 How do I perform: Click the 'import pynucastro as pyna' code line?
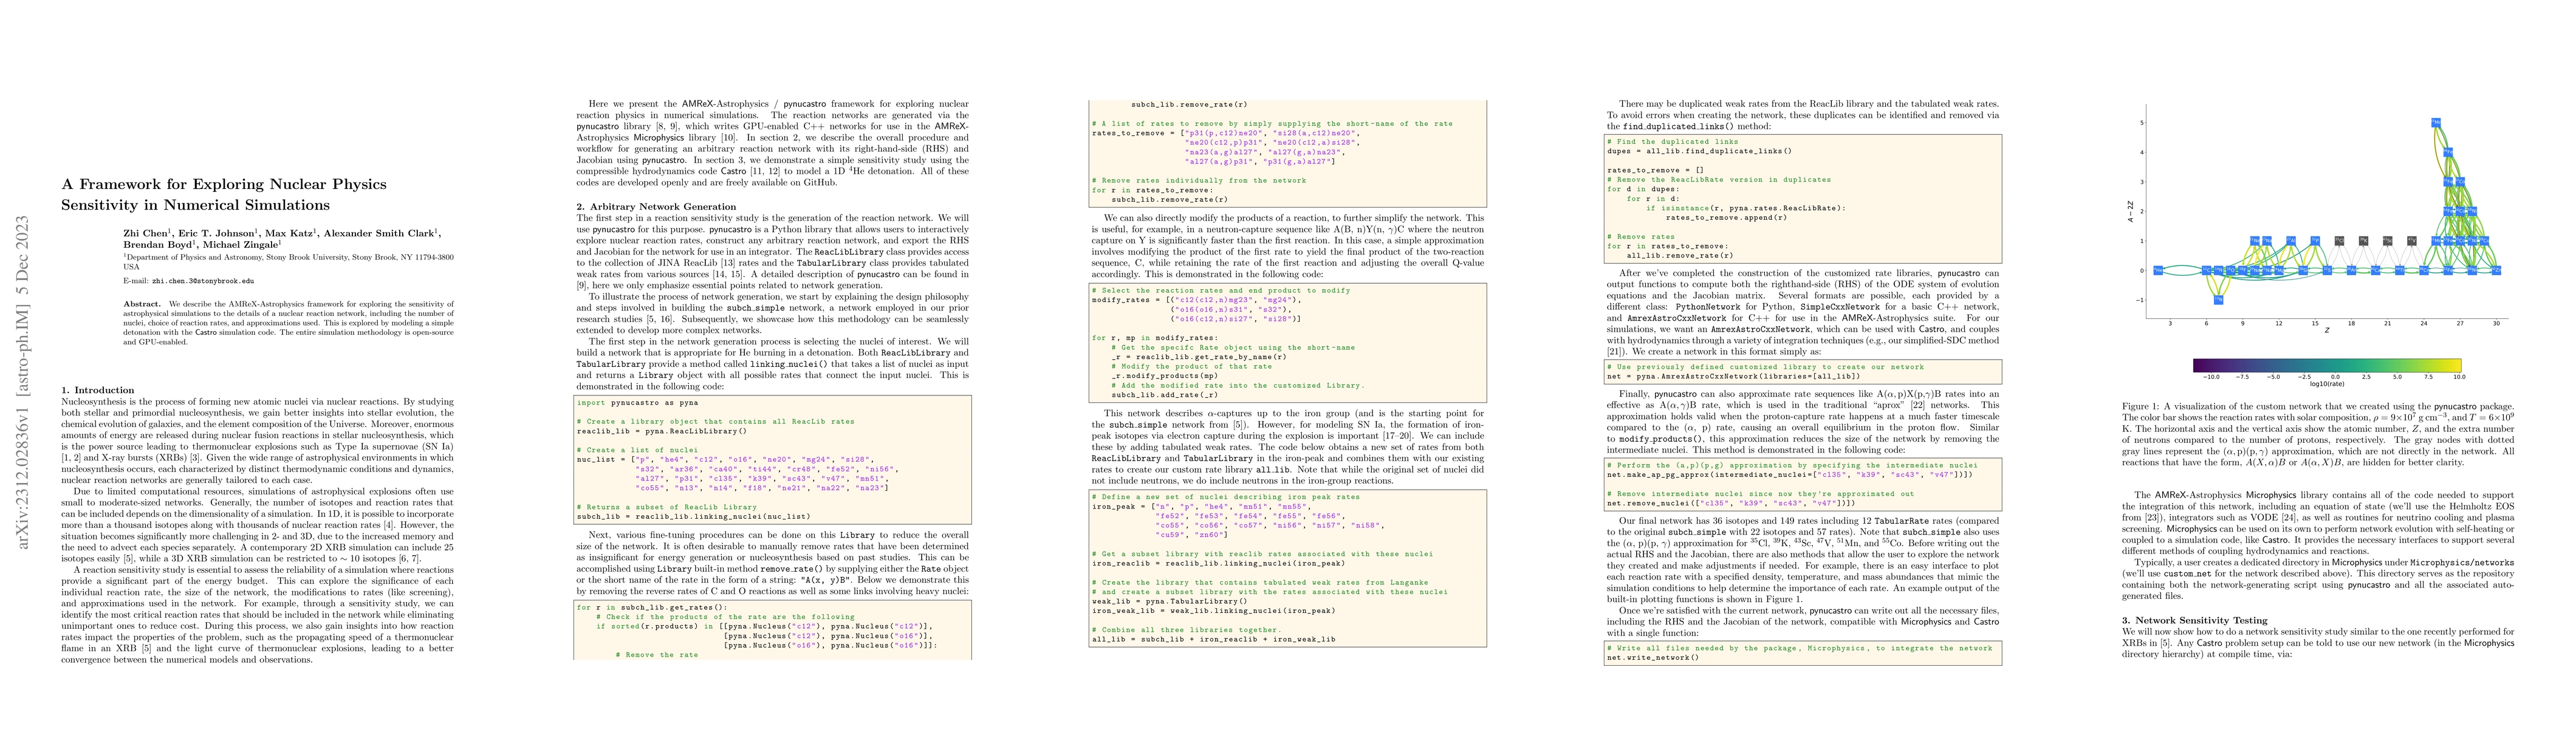pos(637,403)
